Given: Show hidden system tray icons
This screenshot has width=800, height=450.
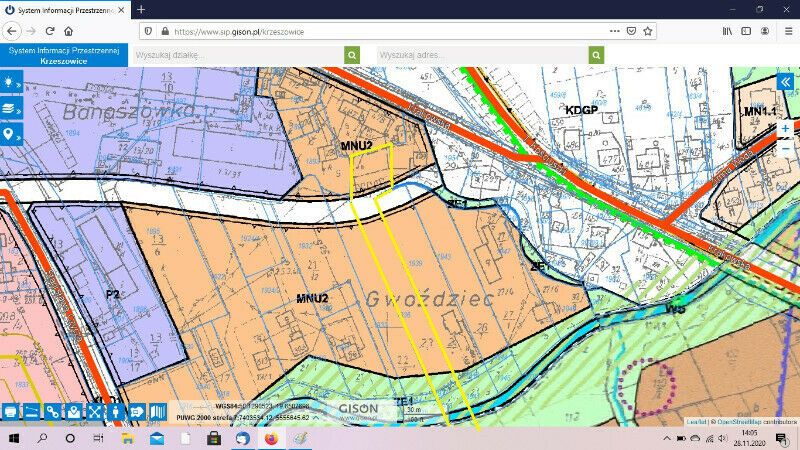Looking at the screenshot, I should (x=667, y=438).
